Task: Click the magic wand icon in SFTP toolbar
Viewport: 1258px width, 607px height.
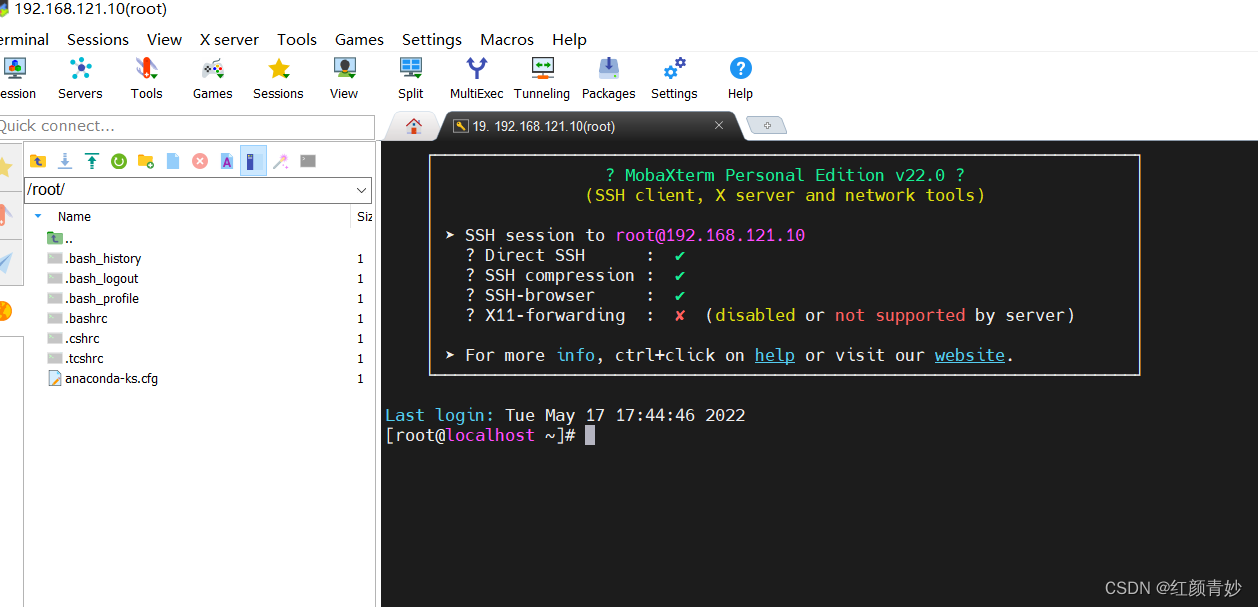Action: click(x=281, y=161)
